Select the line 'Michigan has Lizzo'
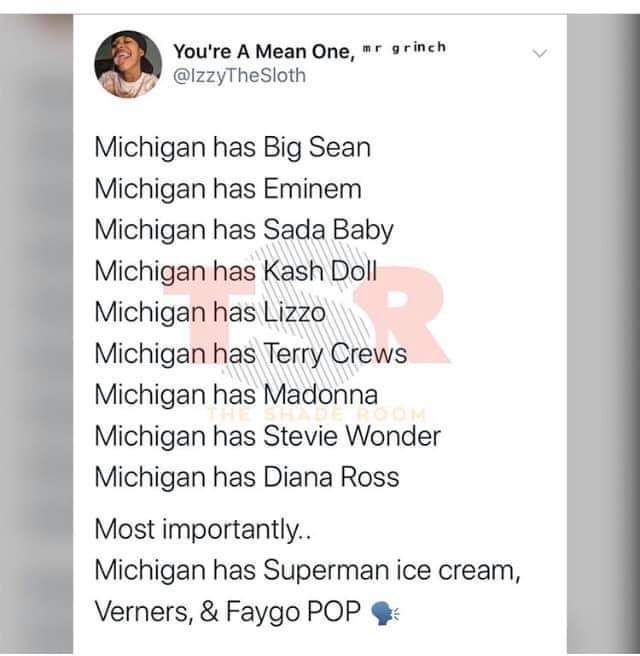This screenshot has height=656, width=640. [x=210, y=313]
